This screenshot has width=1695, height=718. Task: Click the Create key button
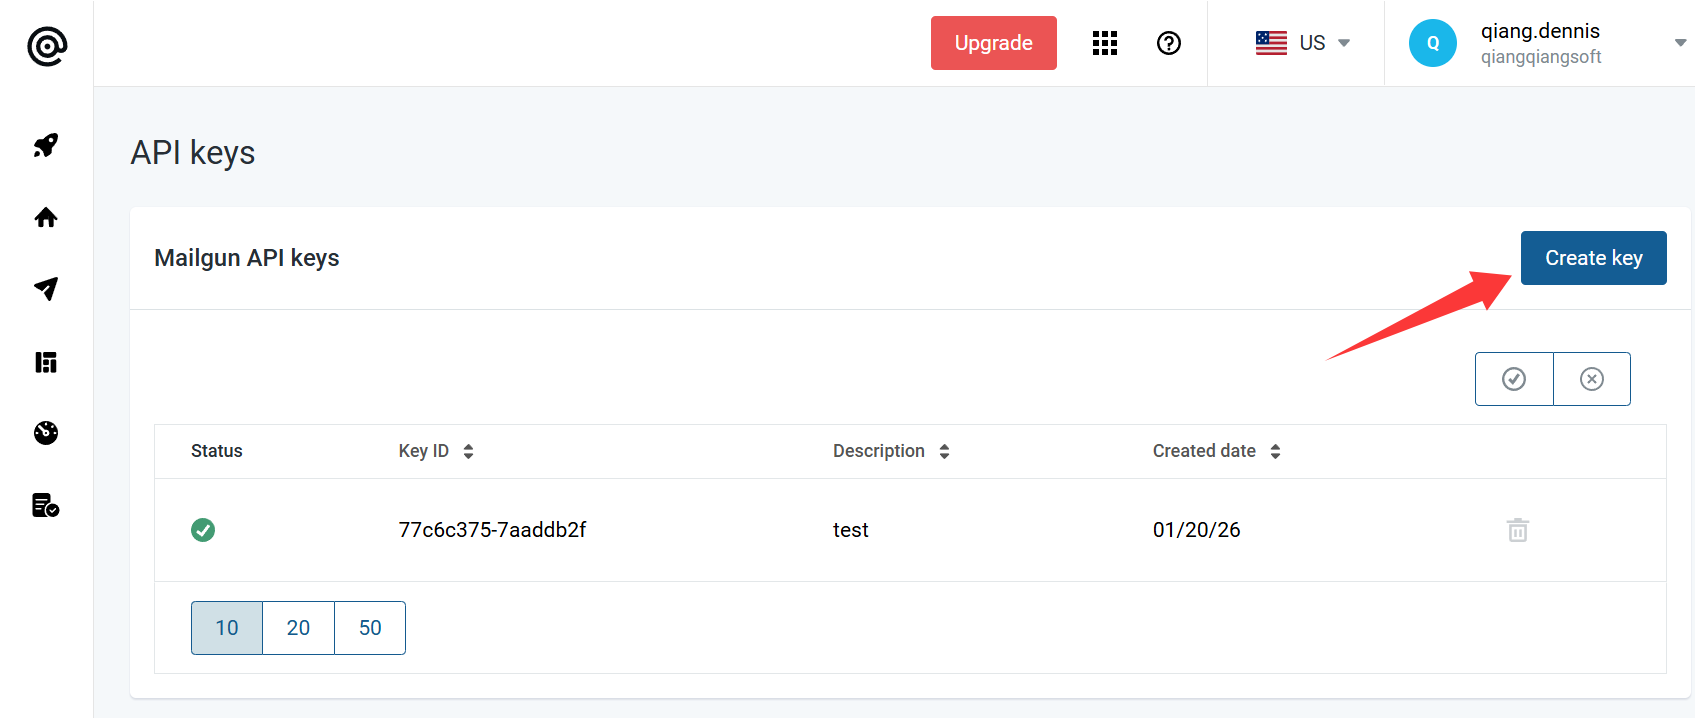(x=1593, y=258)
